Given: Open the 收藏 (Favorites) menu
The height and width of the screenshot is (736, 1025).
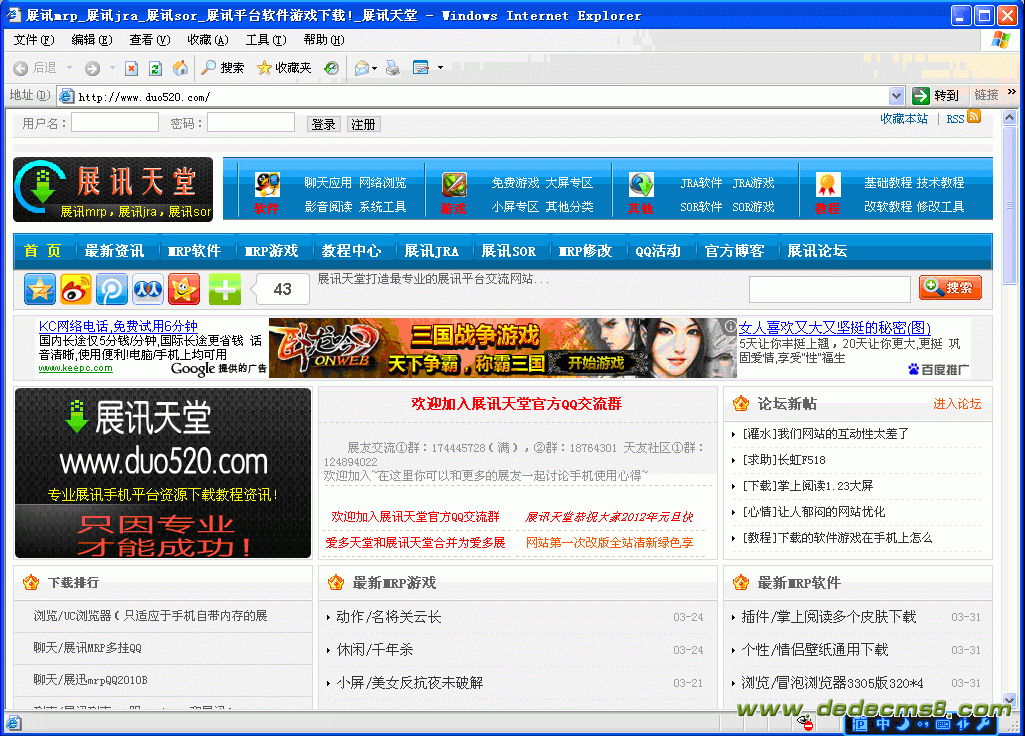Looking at the screenshot, I should pyautogui.click(x=207, y=40).
